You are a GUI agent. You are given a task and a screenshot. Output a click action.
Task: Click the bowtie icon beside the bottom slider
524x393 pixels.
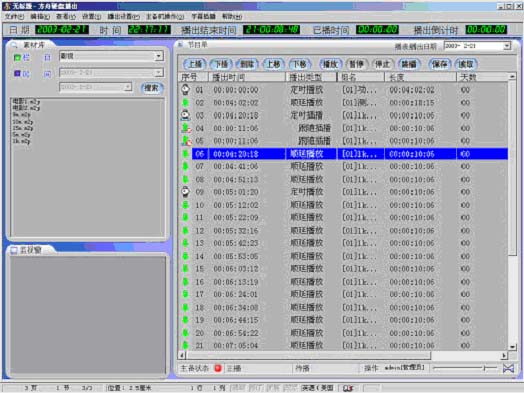coord(508,368)
